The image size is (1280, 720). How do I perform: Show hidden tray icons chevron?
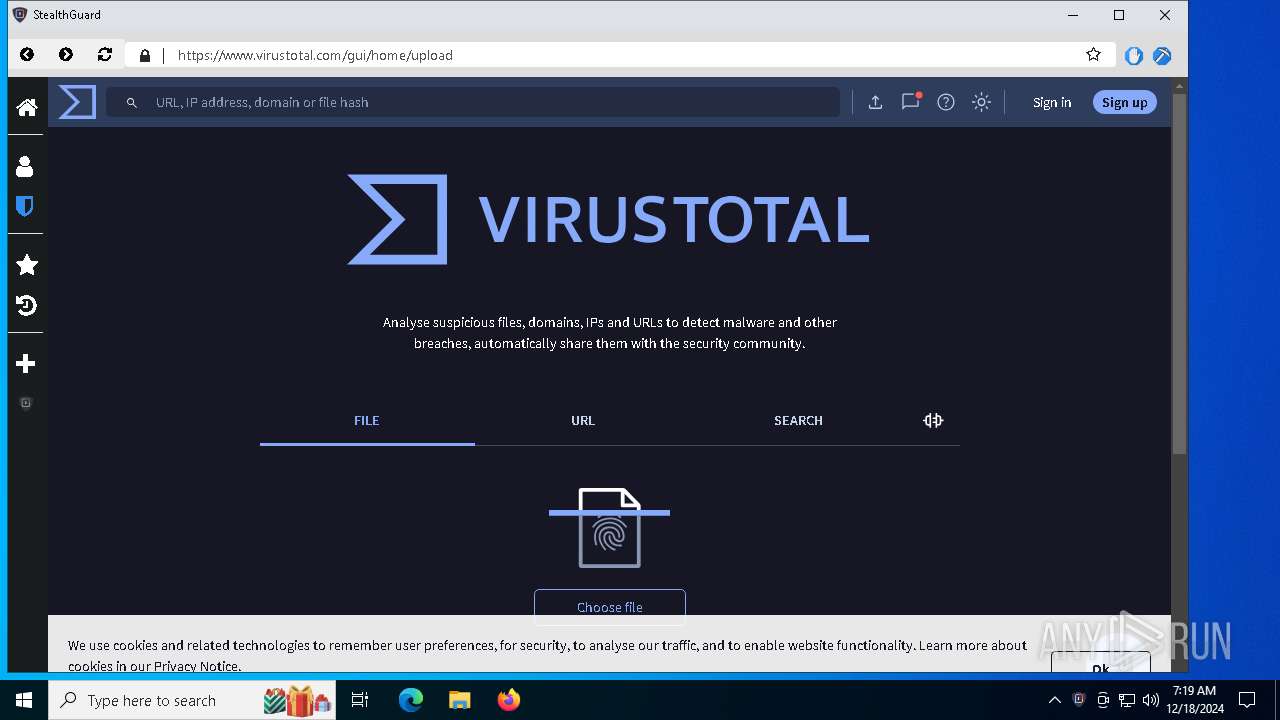point(1054,700)
